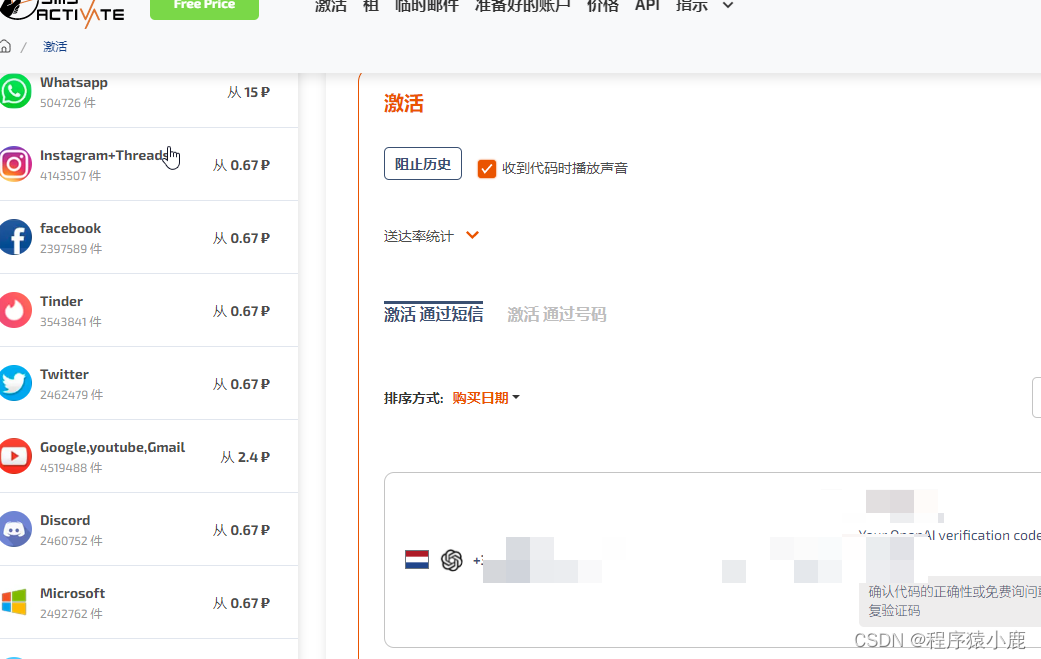Click the OpenAI verification code message

tap(949, 535)
